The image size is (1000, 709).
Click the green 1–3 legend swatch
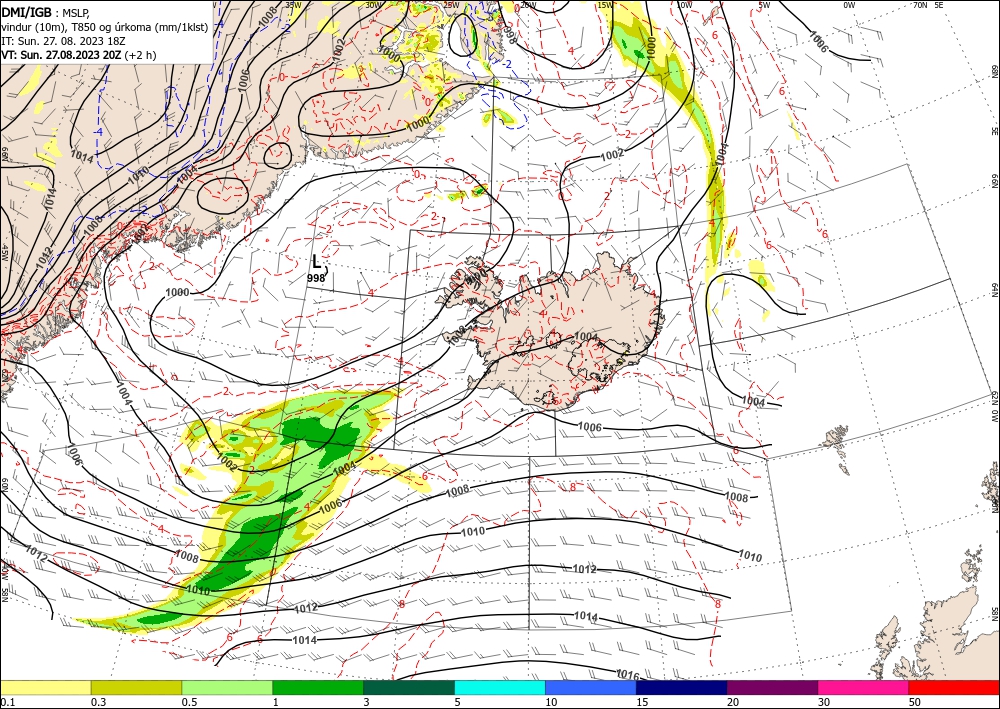(318, 687)
